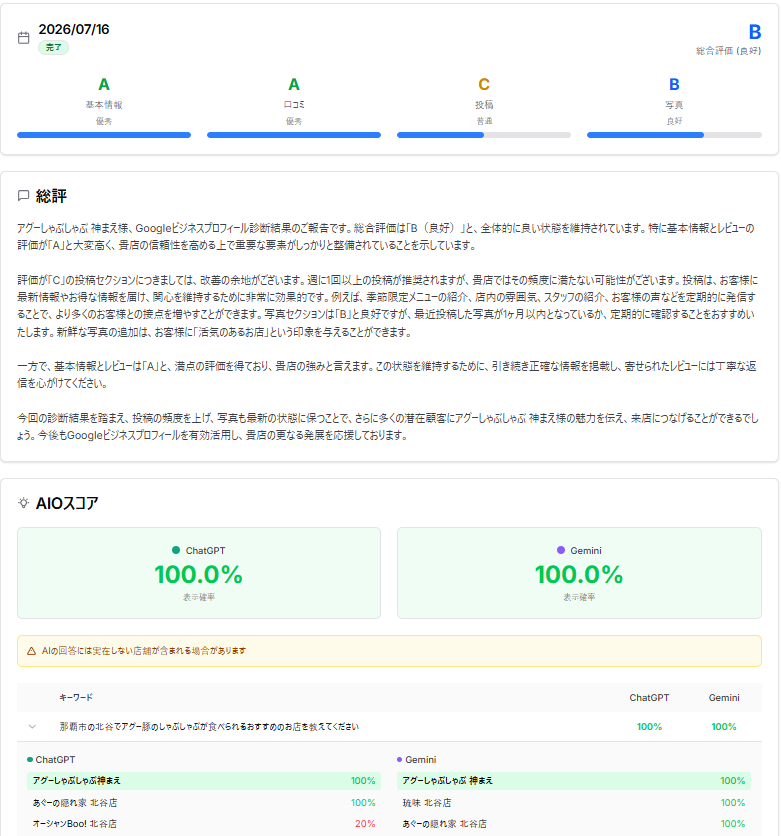Click the purple Gemini dot in the score card

pos(561,550)
